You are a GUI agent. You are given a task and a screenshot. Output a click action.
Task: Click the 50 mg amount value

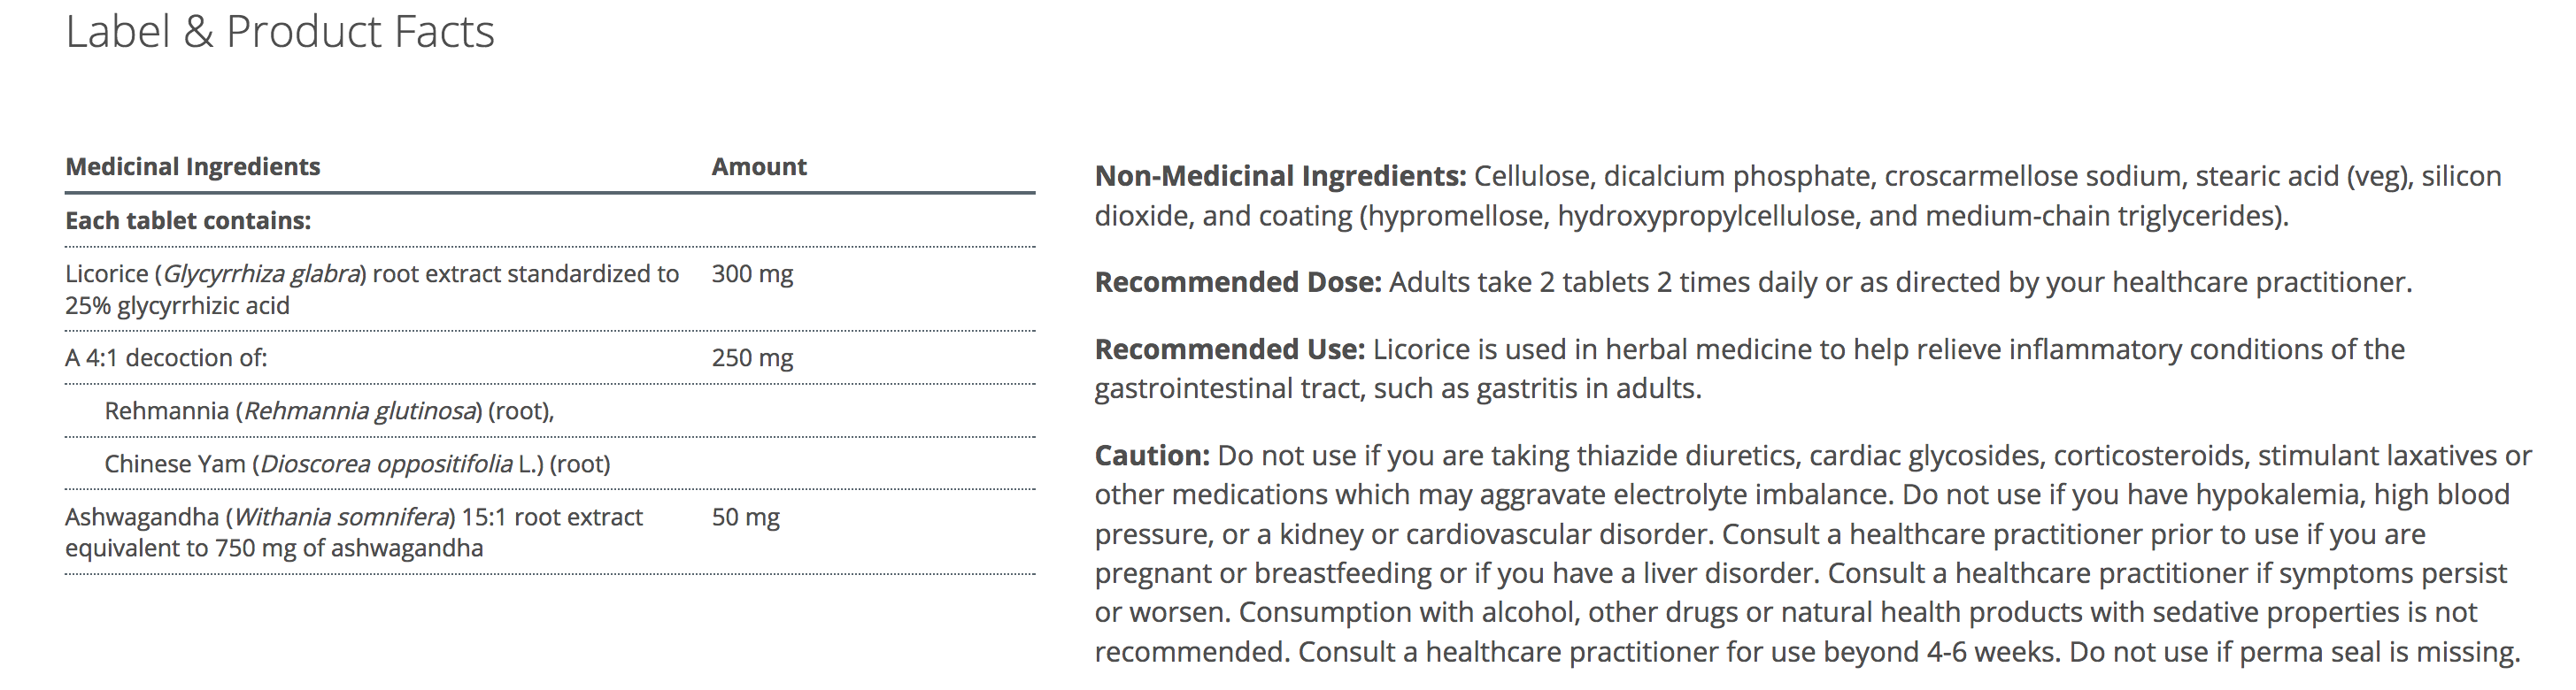745,517
